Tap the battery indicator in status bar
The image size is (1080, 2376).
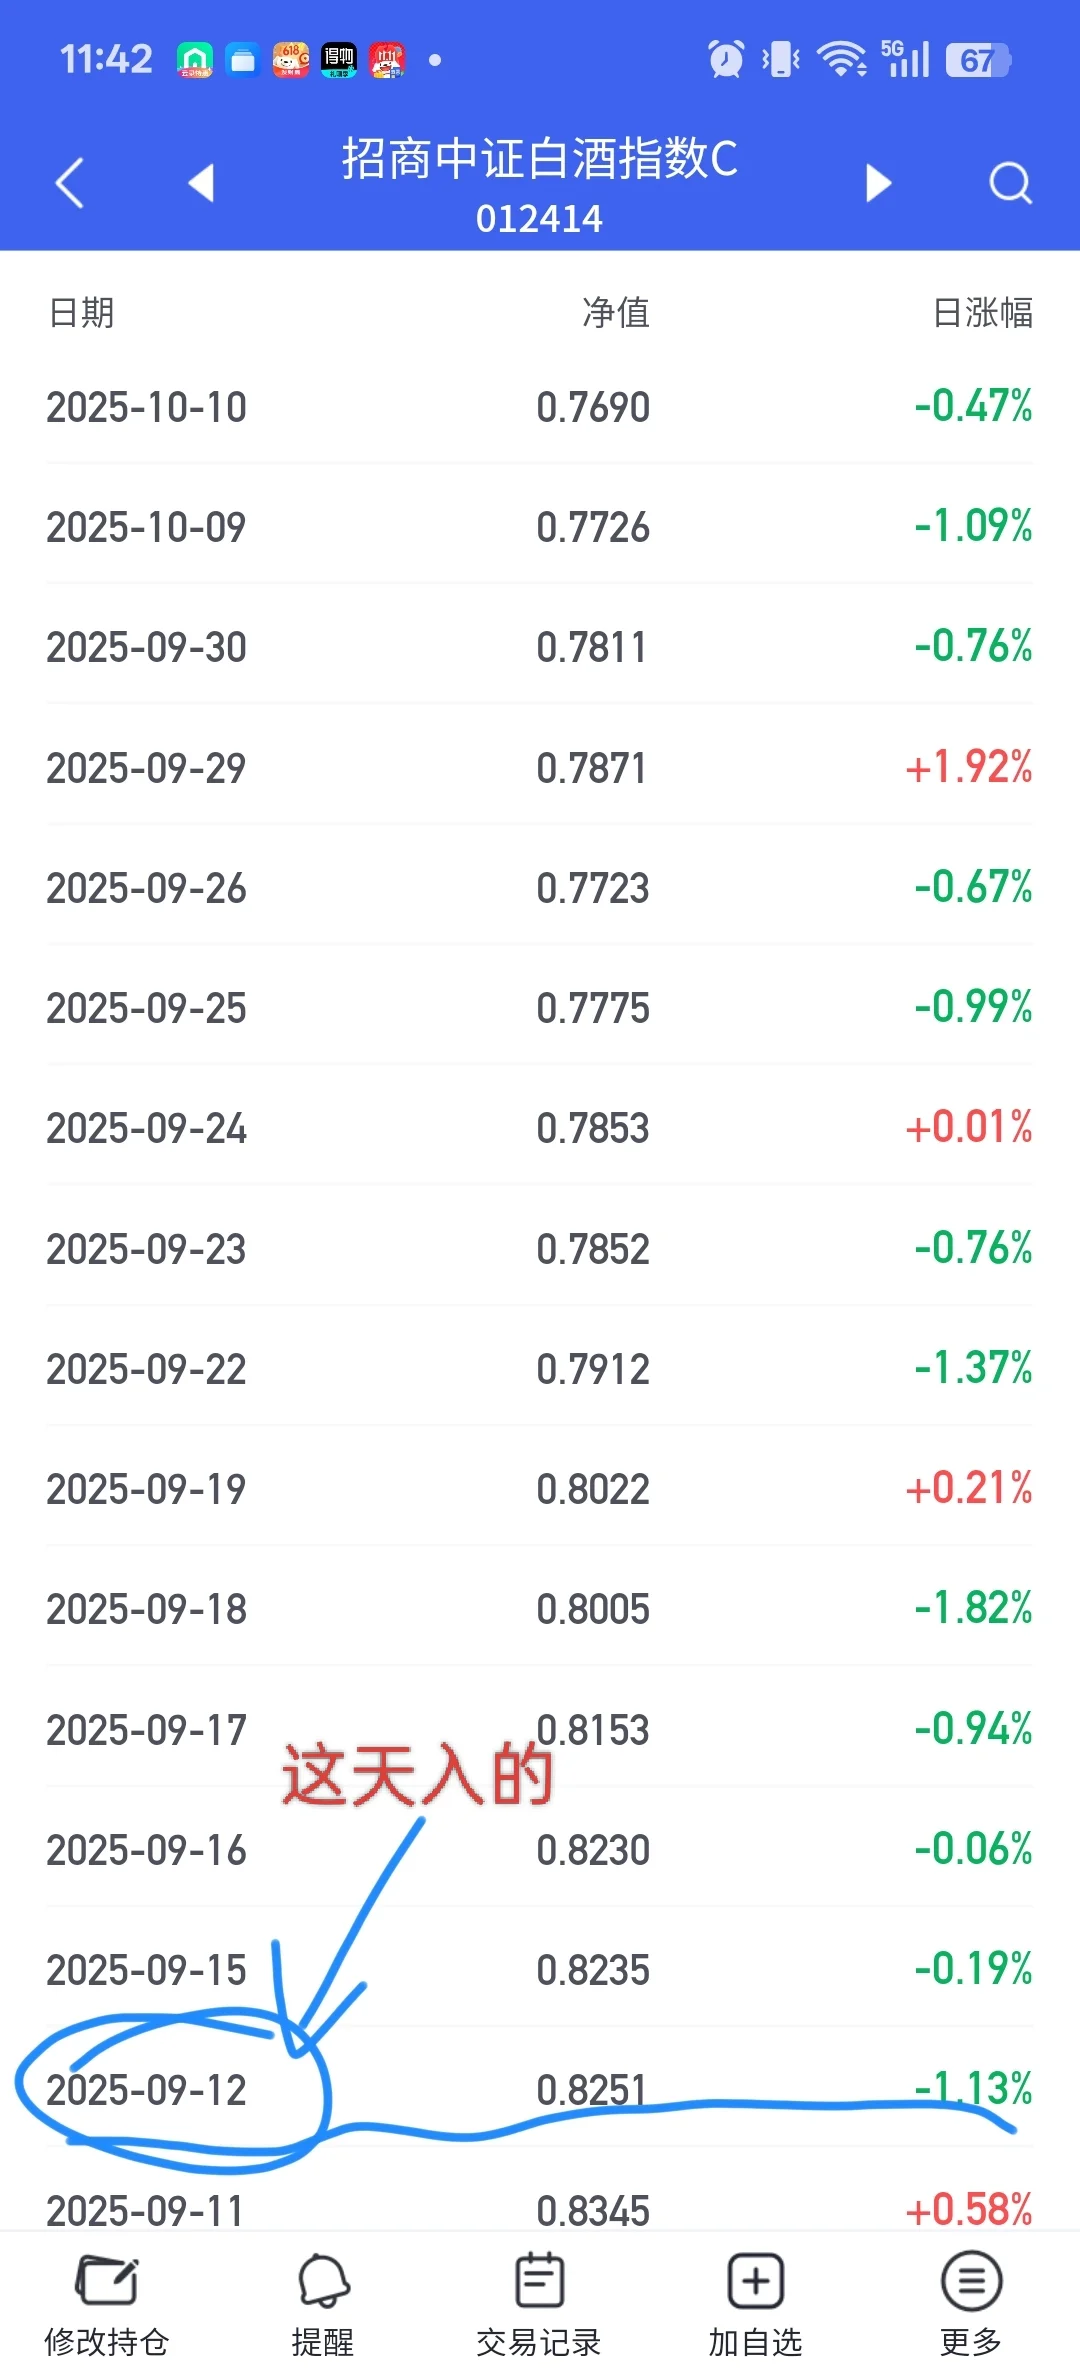pyautogui.click(x=978, y=60)
